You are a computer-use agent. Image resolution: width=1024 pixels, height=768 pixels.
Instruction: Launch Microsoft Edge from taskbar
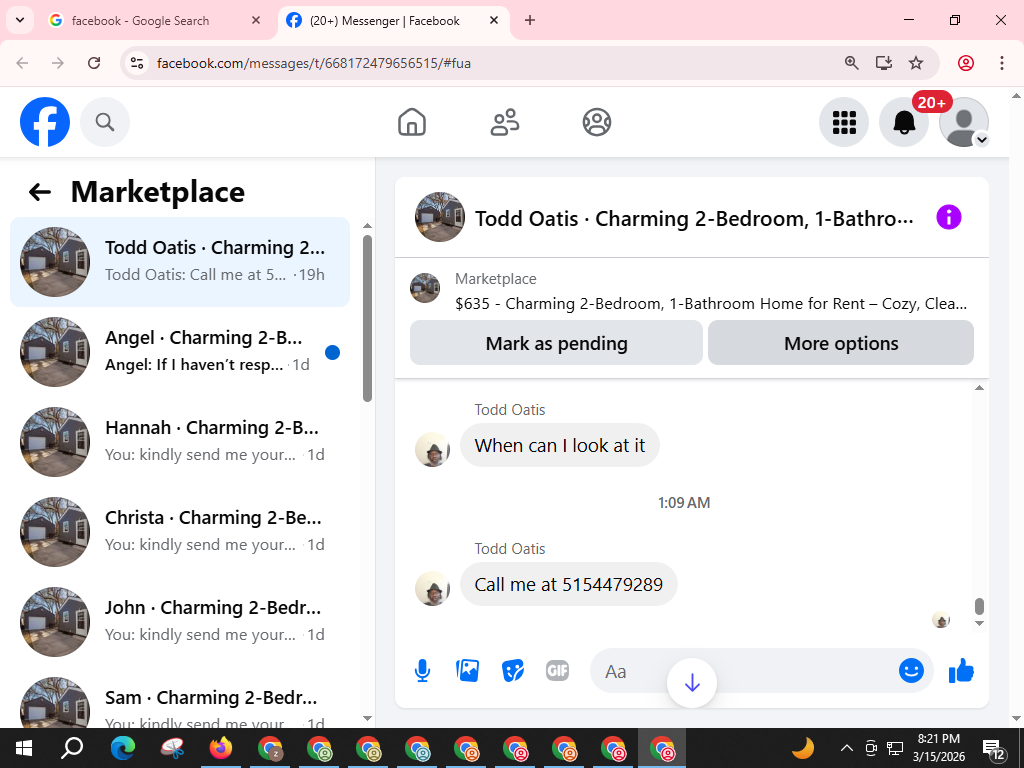pyautogui.click(x=123, y=748)
